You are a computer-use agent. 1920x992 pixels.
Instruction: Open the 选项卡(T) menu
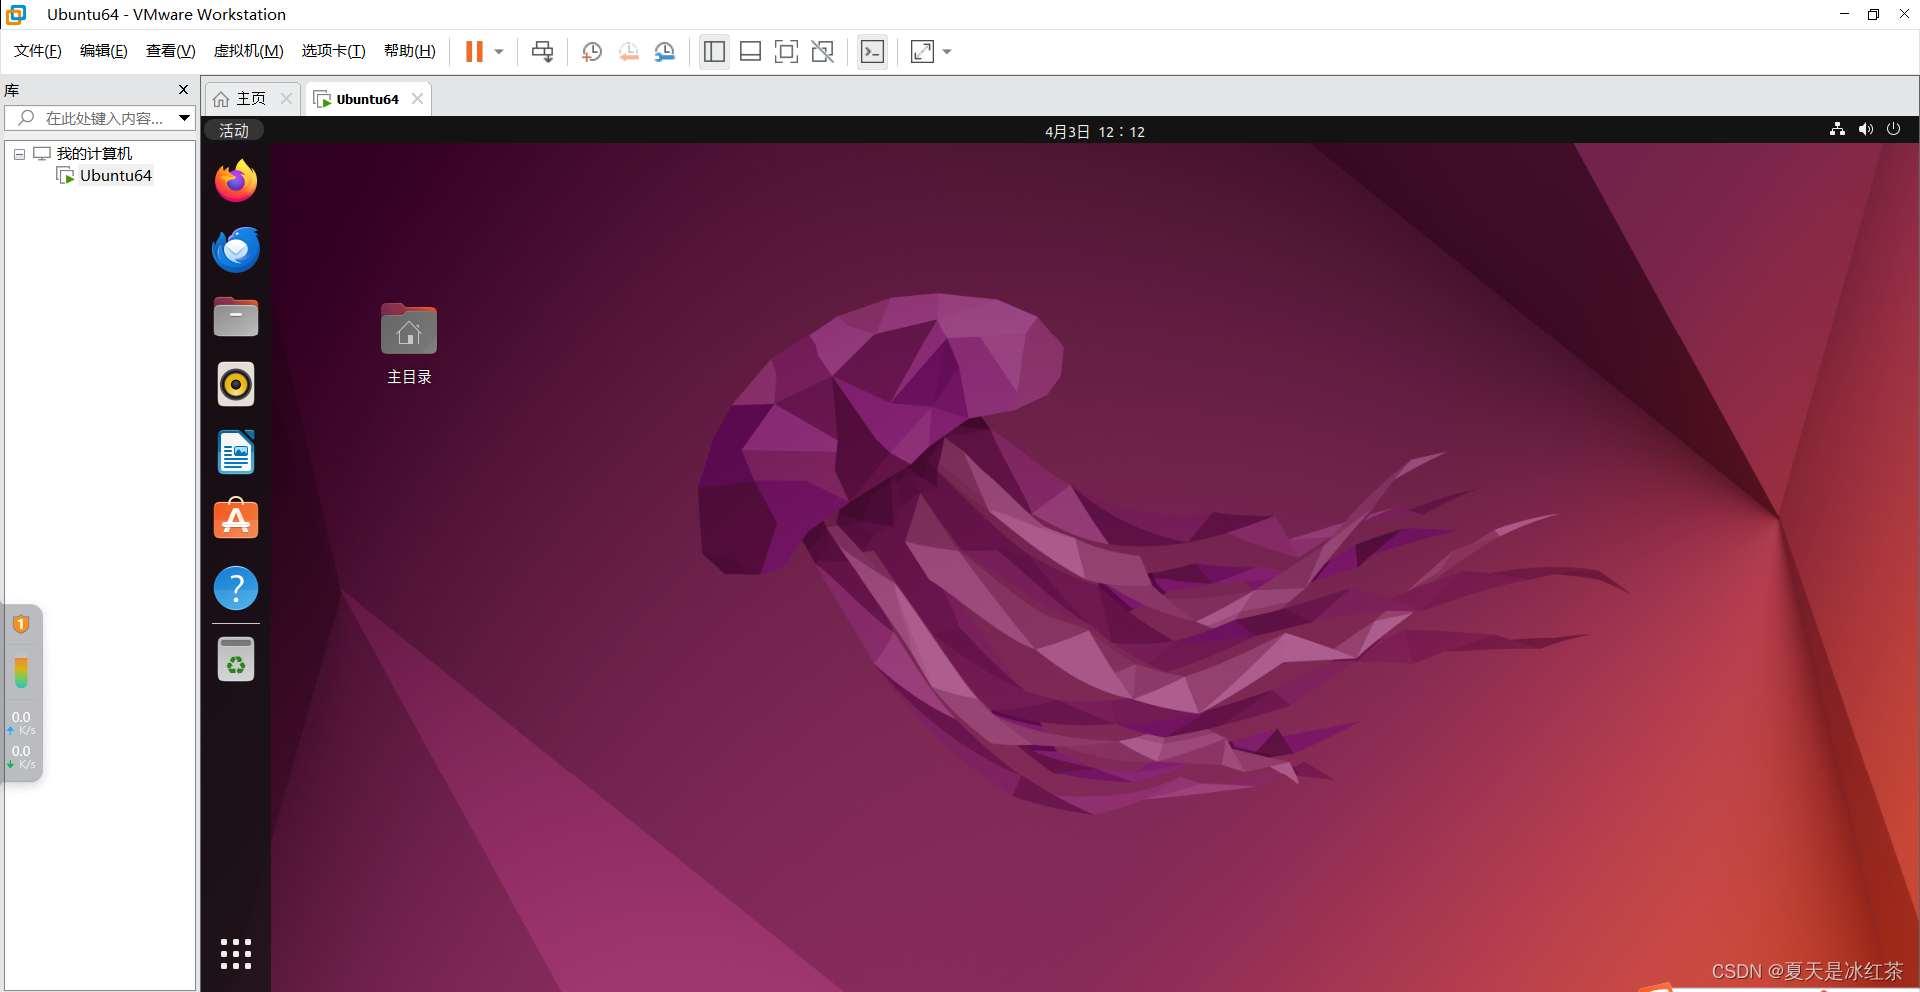pyautogui.click(x=334, y=51)
